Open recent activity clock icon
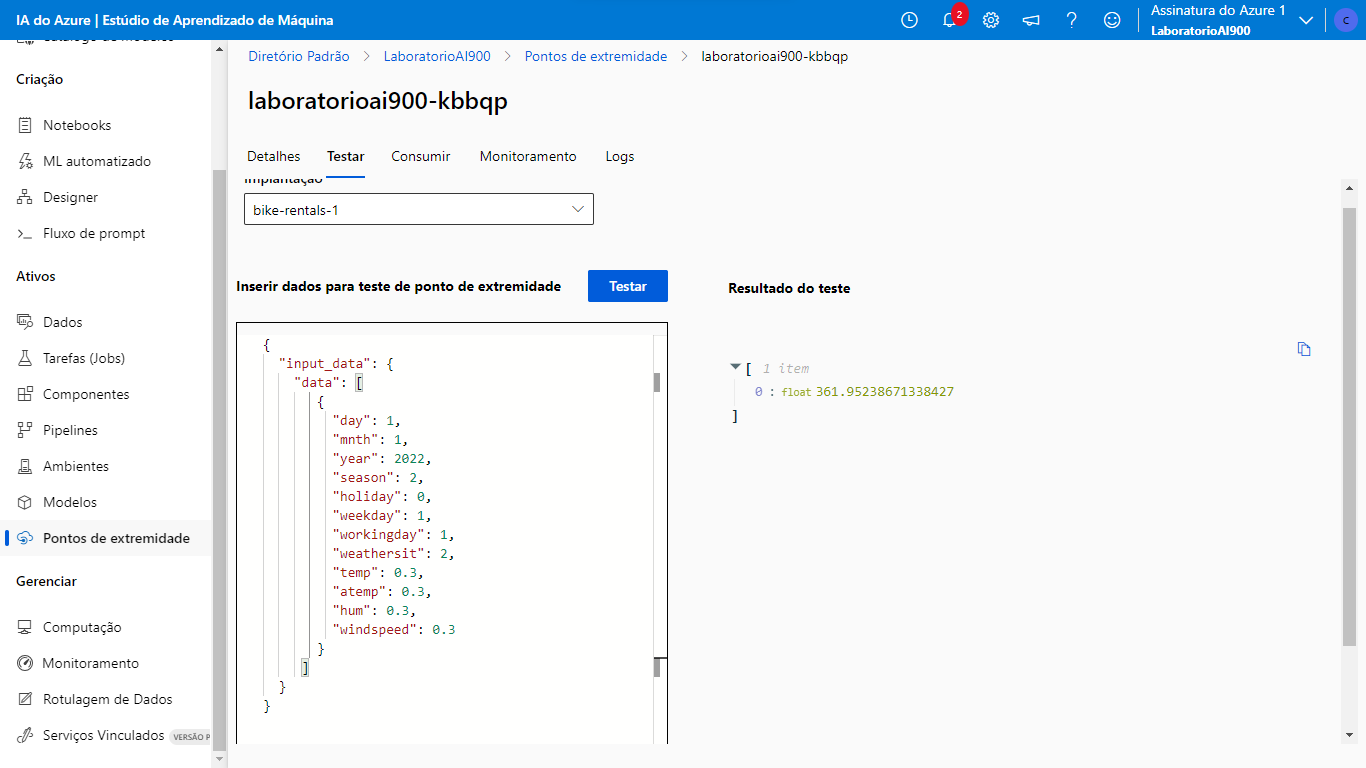Screen dimensions: 1366x768 (909, 20)
